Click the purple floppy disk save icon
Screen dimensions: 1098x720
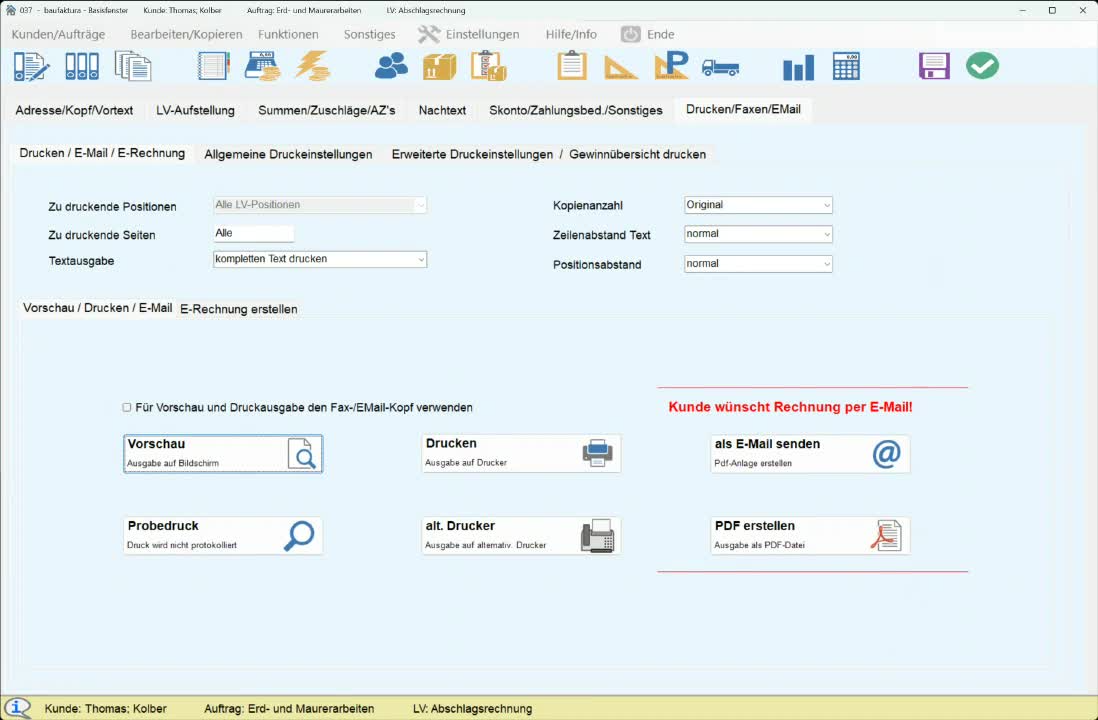pos(934,67)
